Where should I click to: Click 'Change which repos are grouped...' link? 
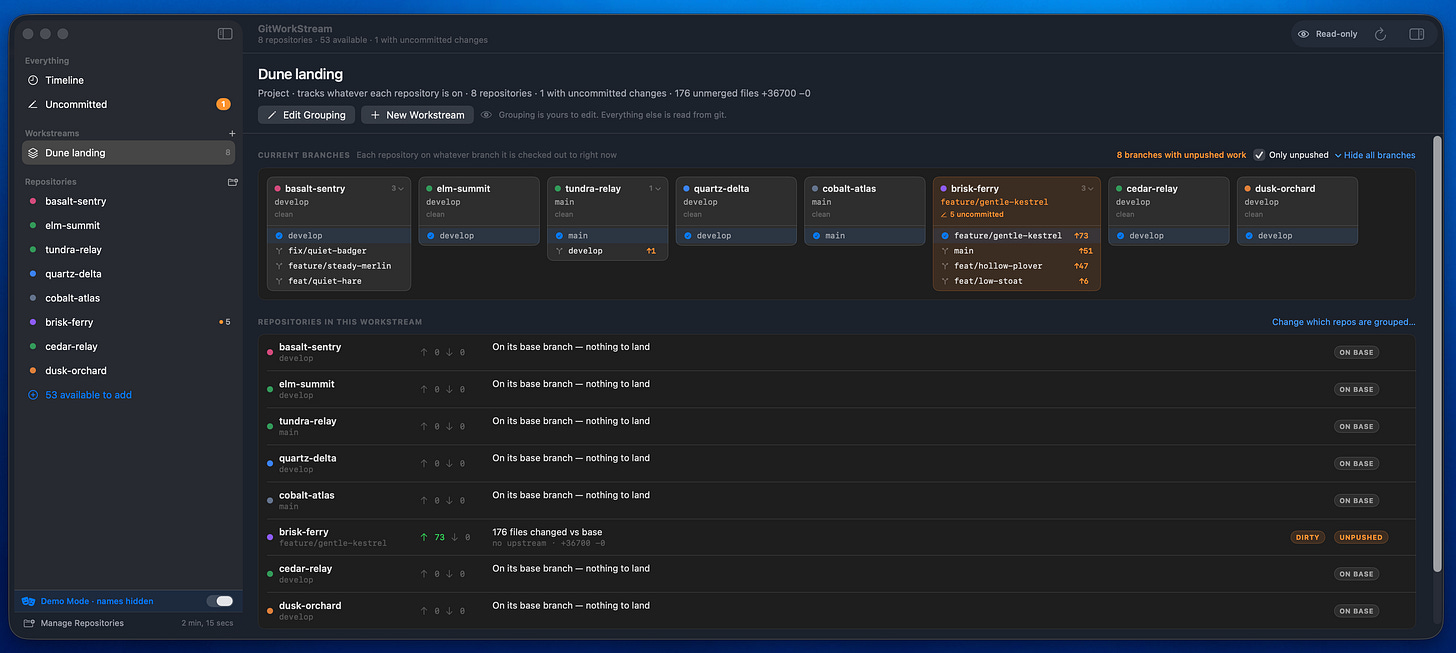point(1343,322)
